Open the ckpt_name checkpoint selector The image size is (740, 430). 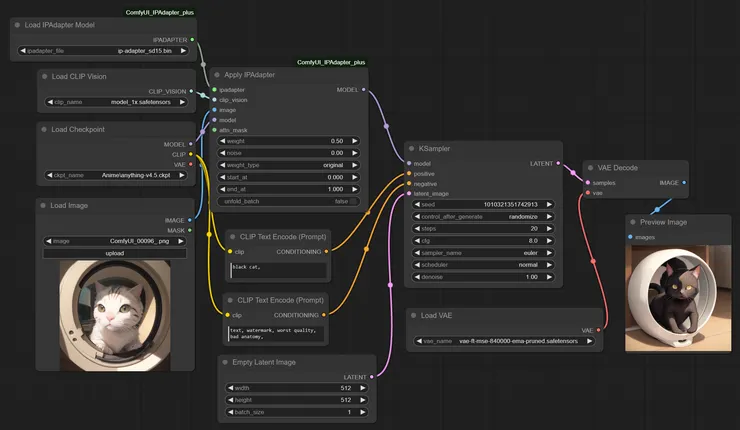pos(121,175)
